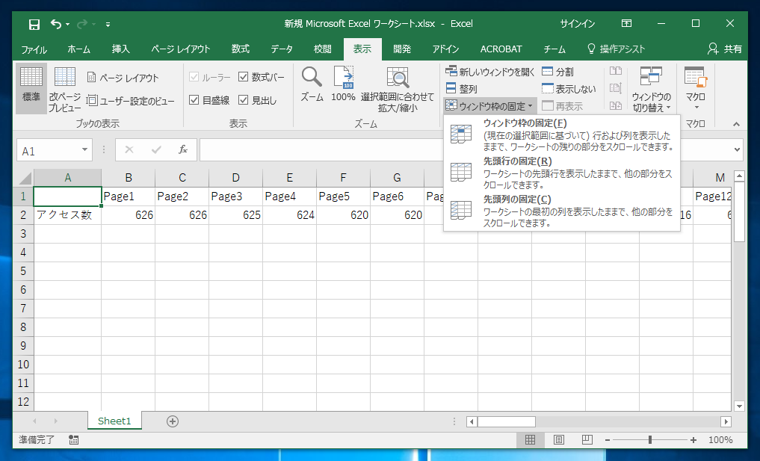Click the vertical scrollbar down arrow

point(739,406)
